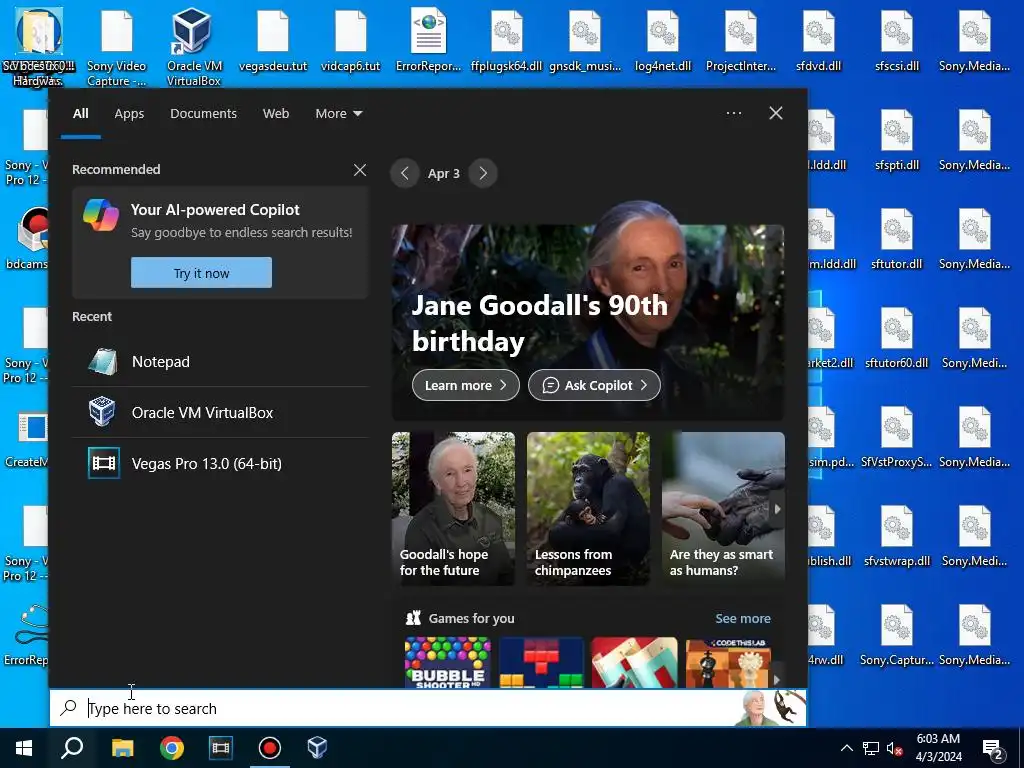Image resolution: width=1024 pixels, height=768 pixels.
Task: Dismiss the Recommended section
Action: pos(360,170)
